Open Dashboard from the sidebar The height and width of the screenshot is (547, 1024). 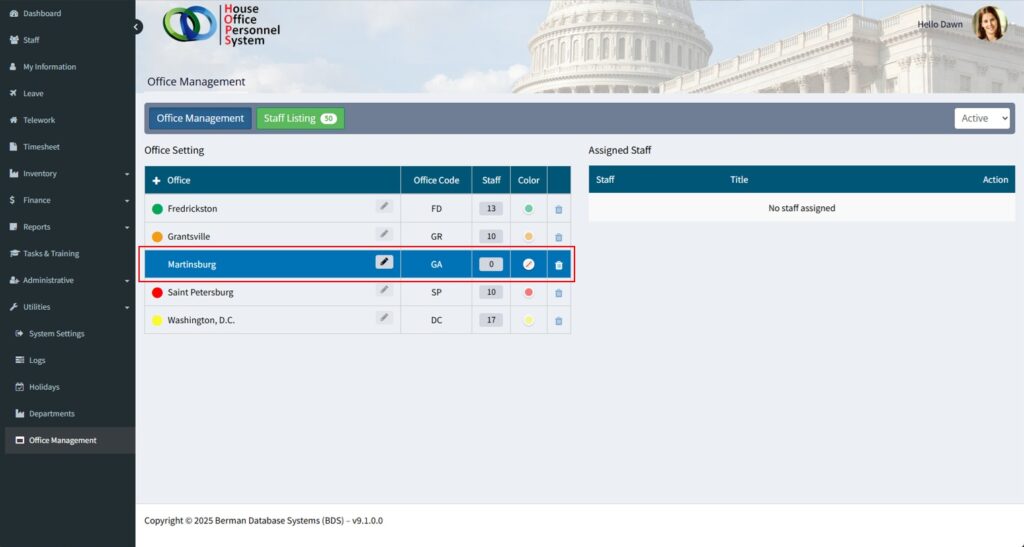point(42,13)
